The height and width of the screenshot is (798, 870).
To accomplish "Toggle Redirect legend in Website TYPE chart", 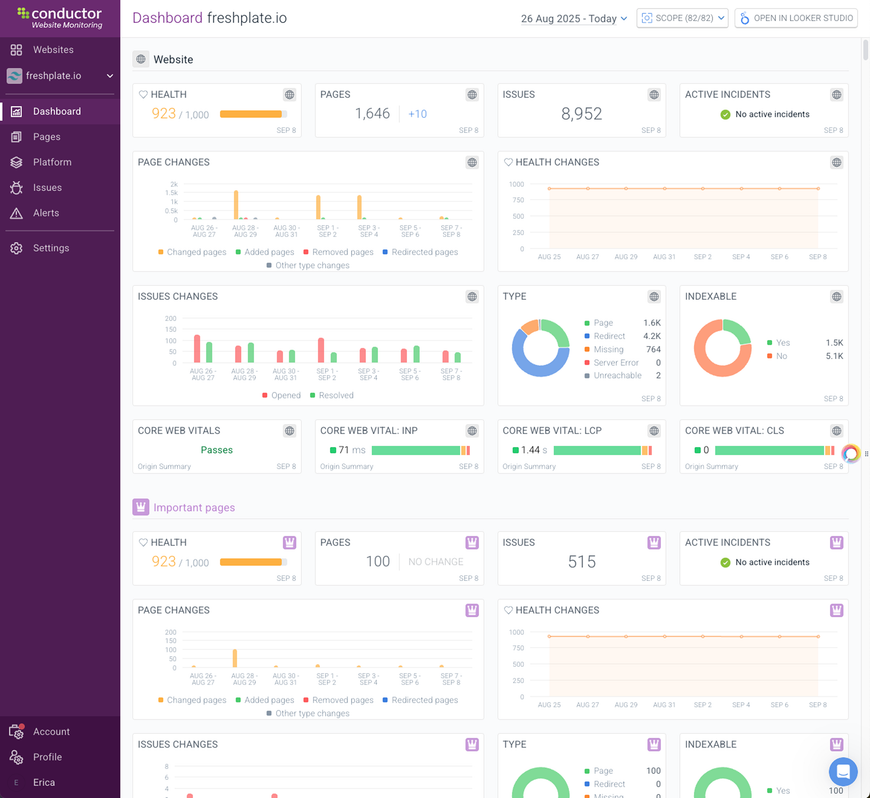I will (x=605, y=336).
